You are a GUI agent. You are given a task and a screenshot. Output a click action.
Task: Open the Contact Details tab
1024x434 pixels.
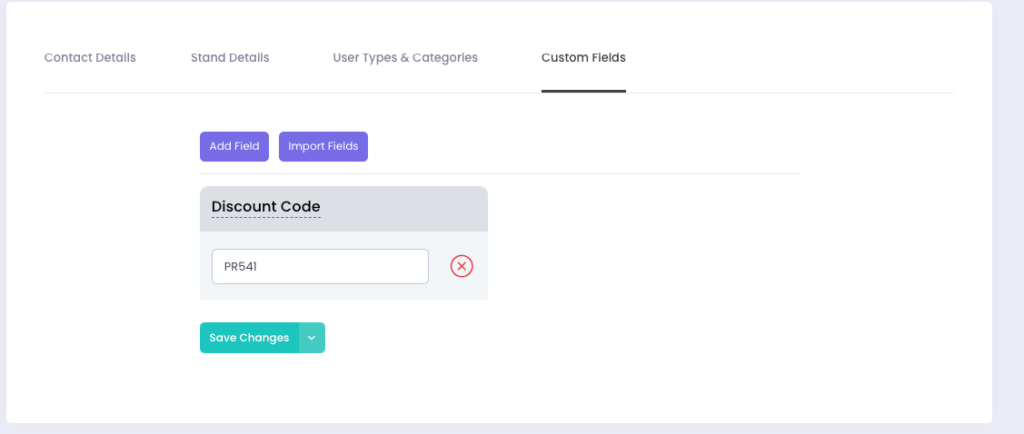90,58
